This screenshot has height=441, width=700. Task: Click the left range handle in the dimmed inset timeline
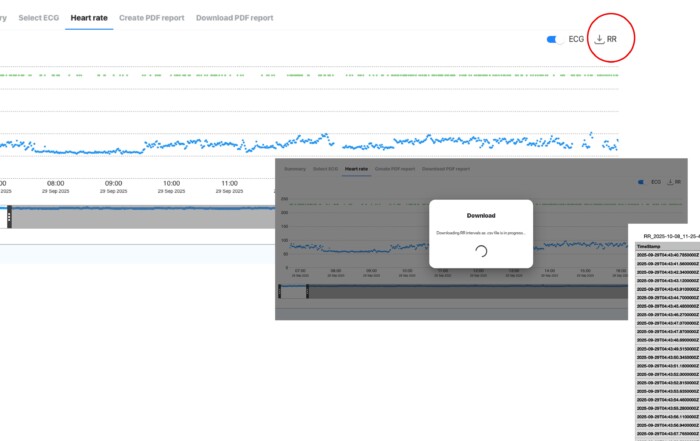[281, 291]
